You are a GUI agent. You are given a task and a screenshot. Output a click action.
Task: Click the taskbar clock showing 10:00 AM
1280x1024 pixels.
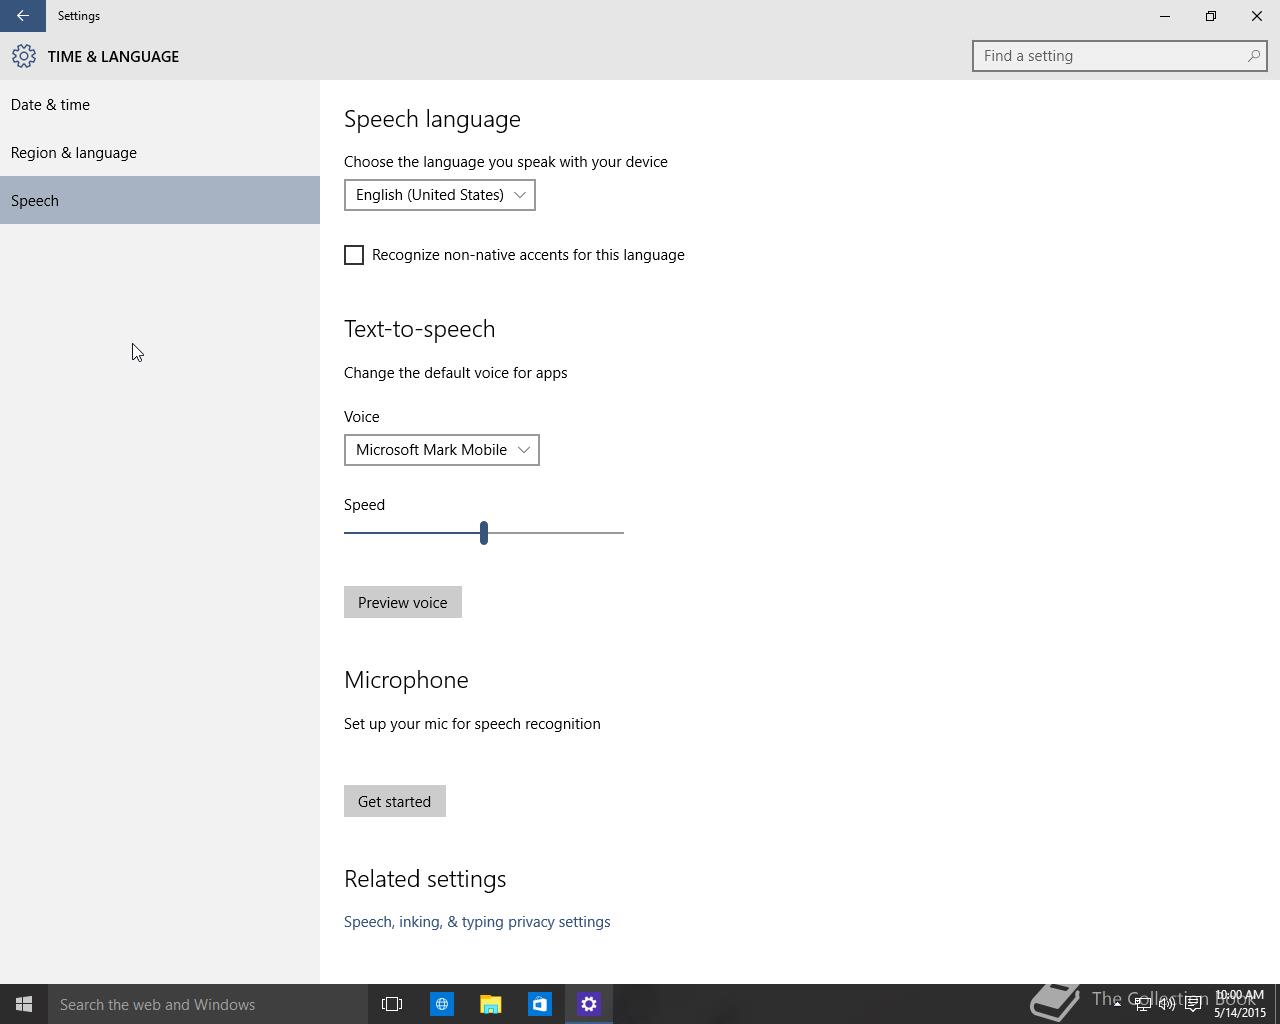pos(1239,1004)
